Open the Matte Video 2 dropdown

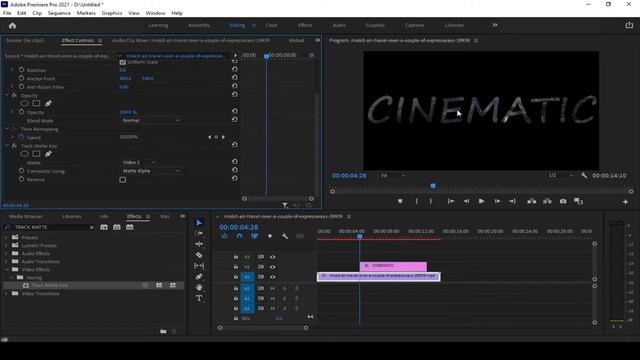point(138,162)
